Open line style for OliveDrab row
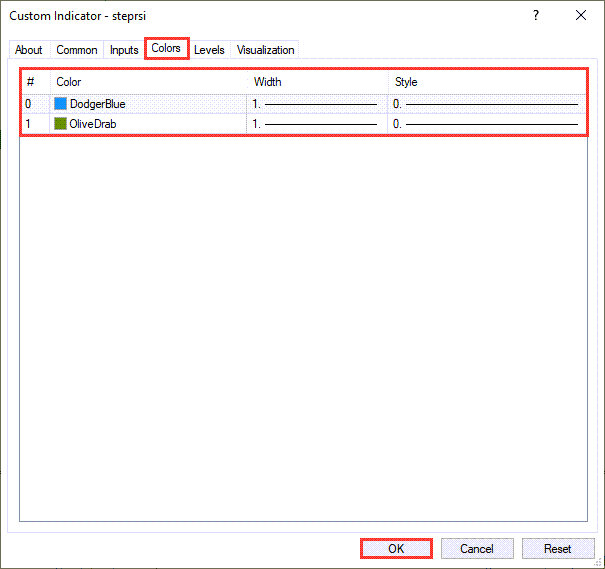The image size is (605, 569). click(487, 124)
